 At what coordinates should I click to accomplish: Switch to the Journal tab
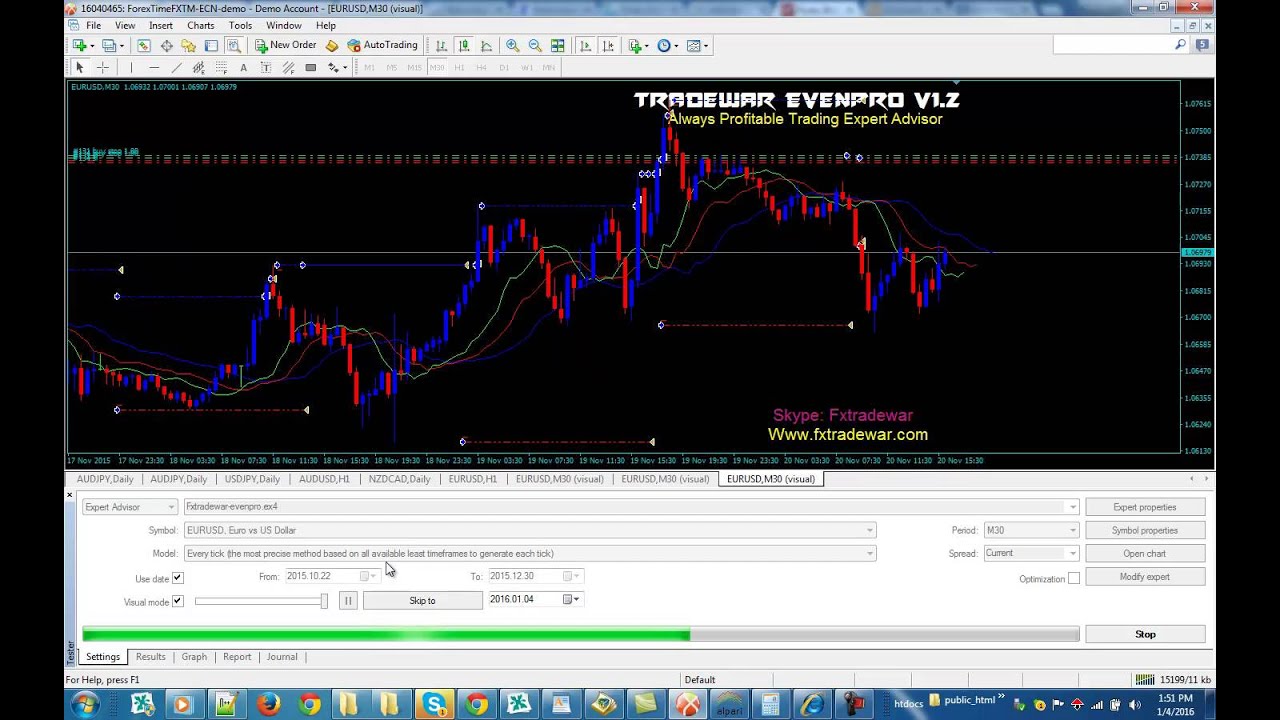[x=282, y=657]
